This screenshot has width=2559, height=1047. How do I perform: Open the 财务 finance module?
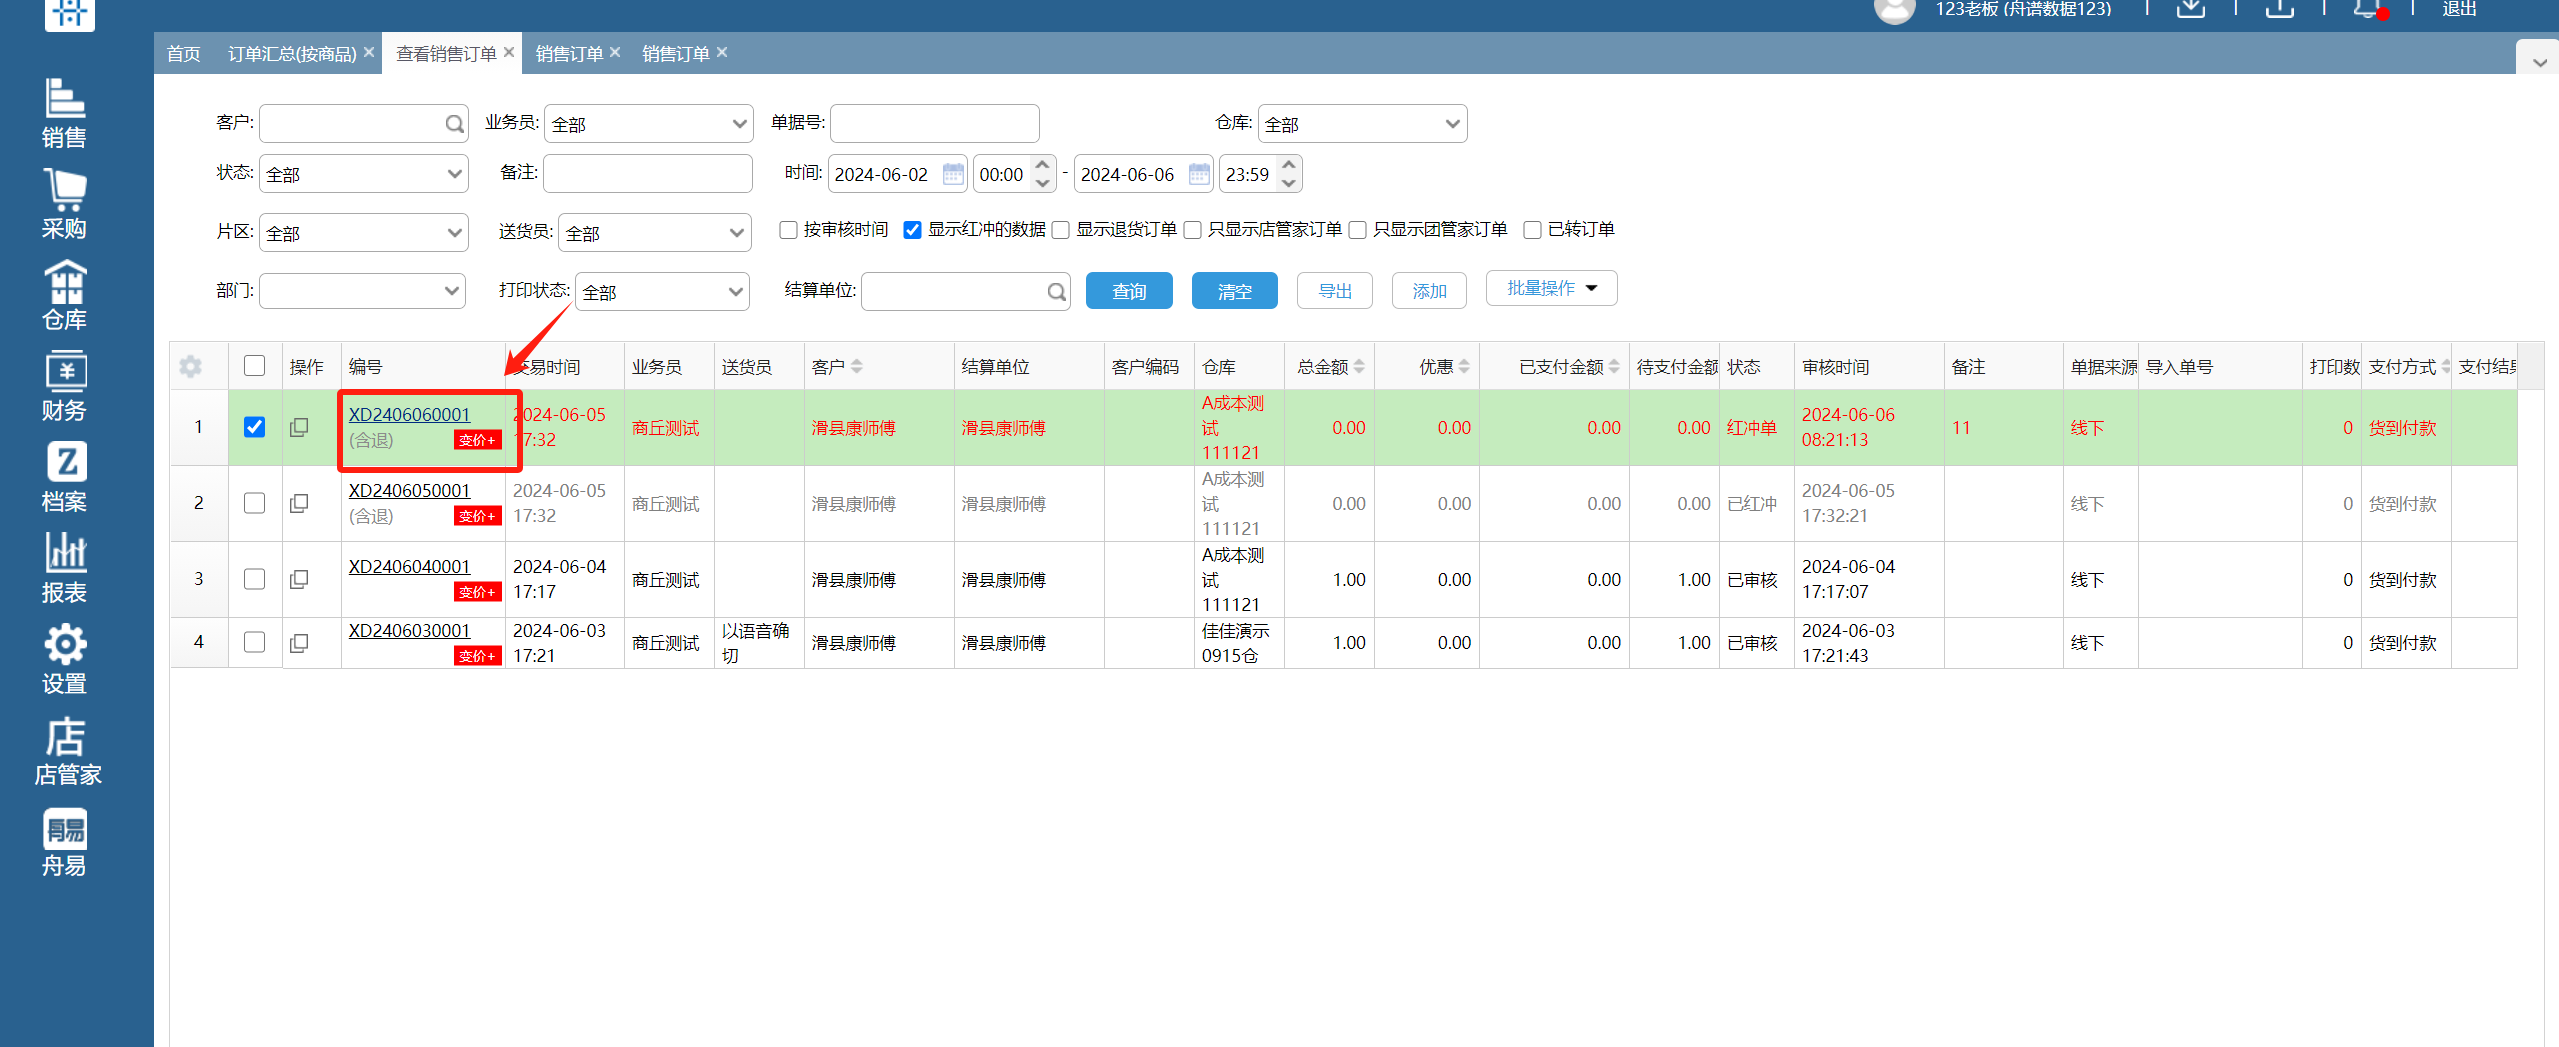pyautogui.click(x=64, y=386)
